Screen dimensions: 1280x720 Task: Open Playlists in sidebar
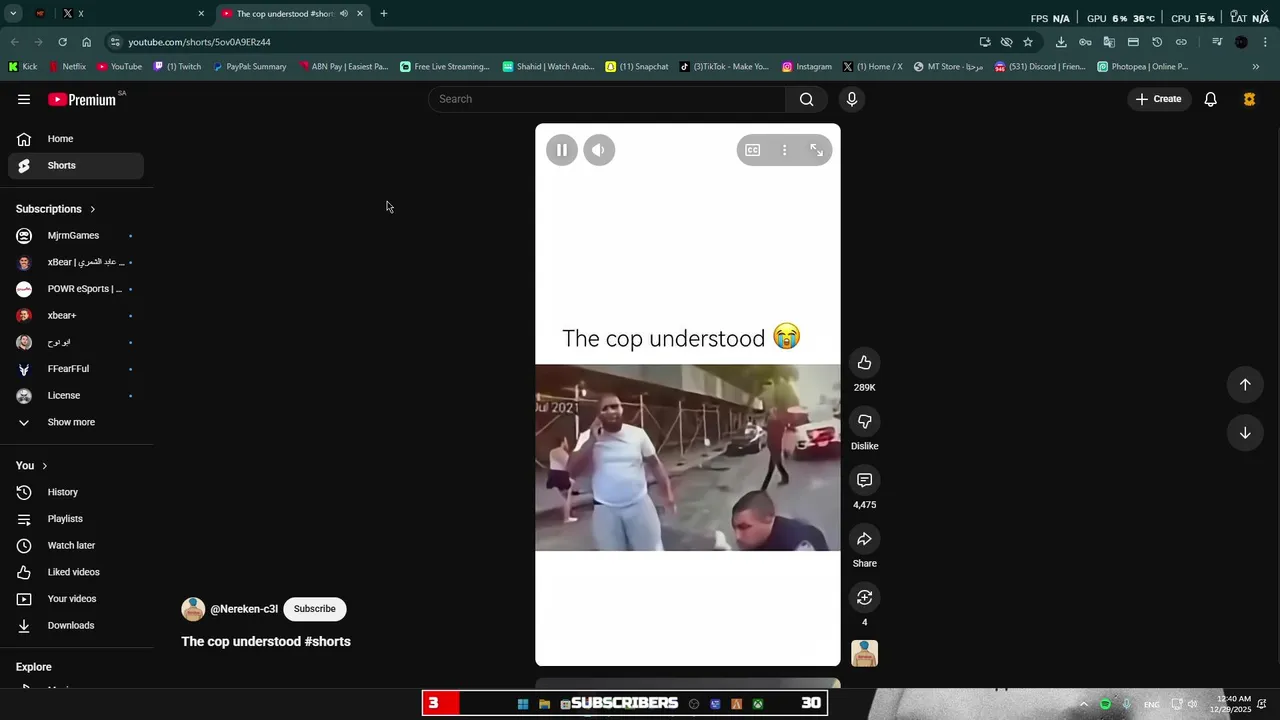click(76, 519)
